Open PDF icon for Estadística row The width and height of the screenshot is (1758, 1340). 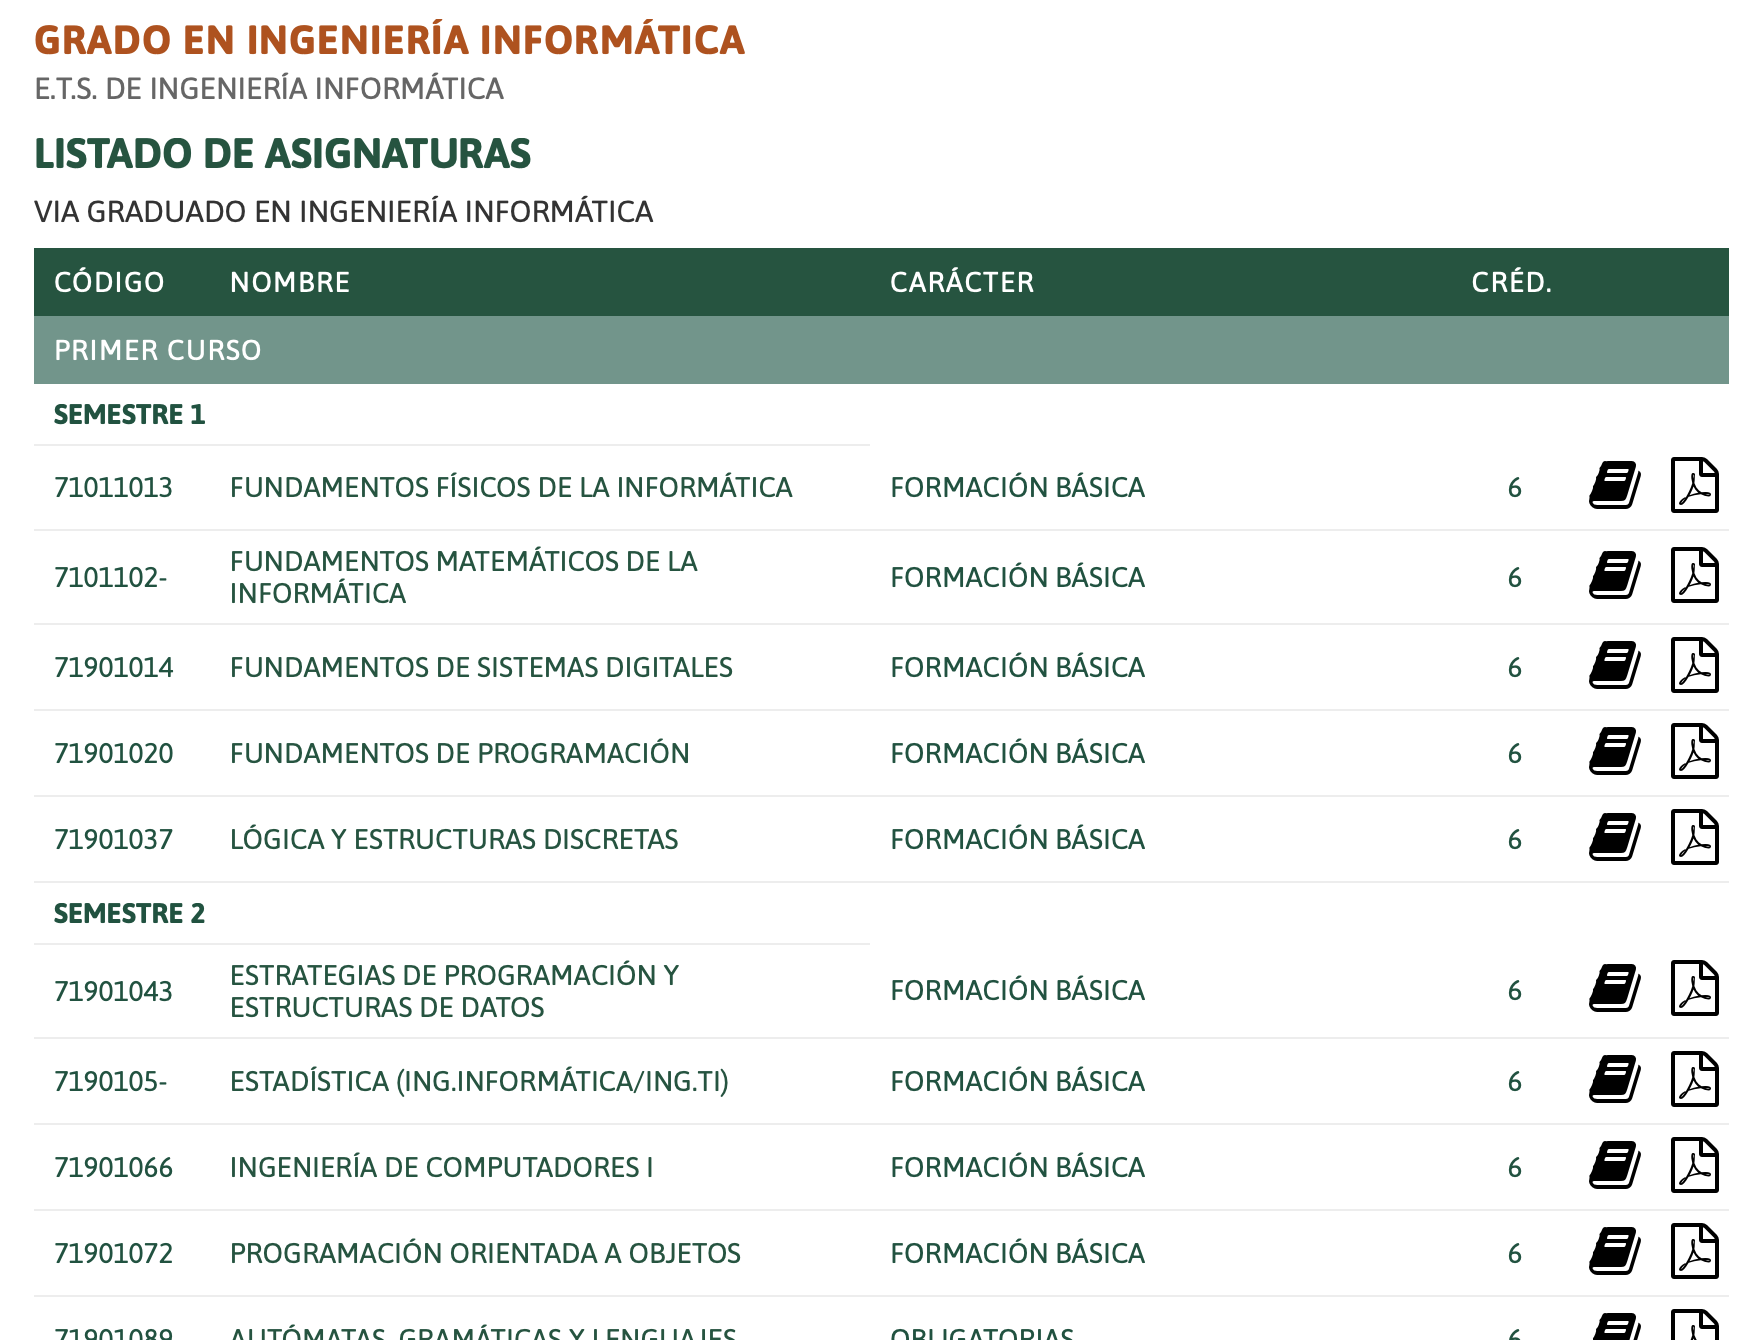pos(1695,1079)
